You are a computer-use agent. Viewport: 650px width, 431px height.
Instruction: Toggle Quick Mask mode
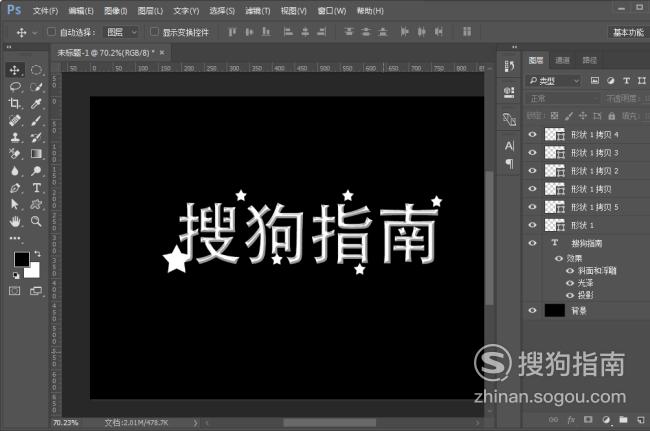(x=15, y=291)
